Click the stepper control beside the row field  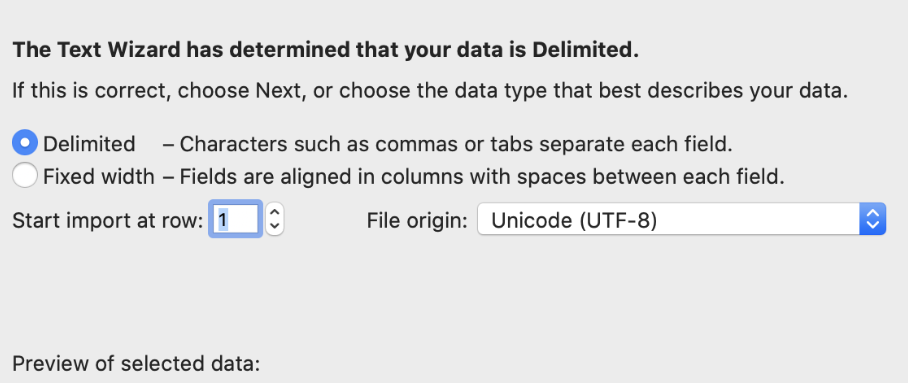click(275, 219)
